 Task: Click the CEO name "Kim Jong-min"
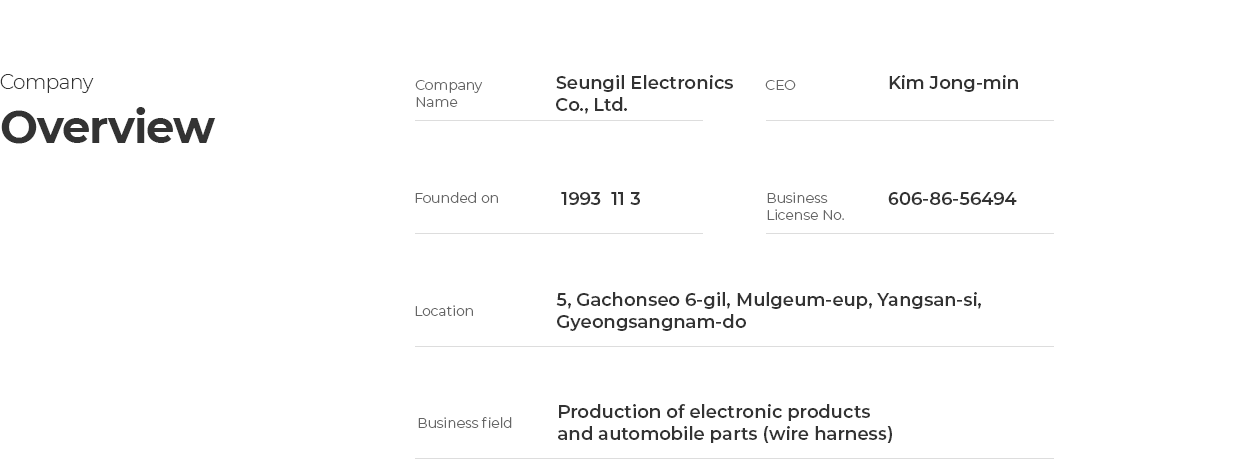[953, 83]
